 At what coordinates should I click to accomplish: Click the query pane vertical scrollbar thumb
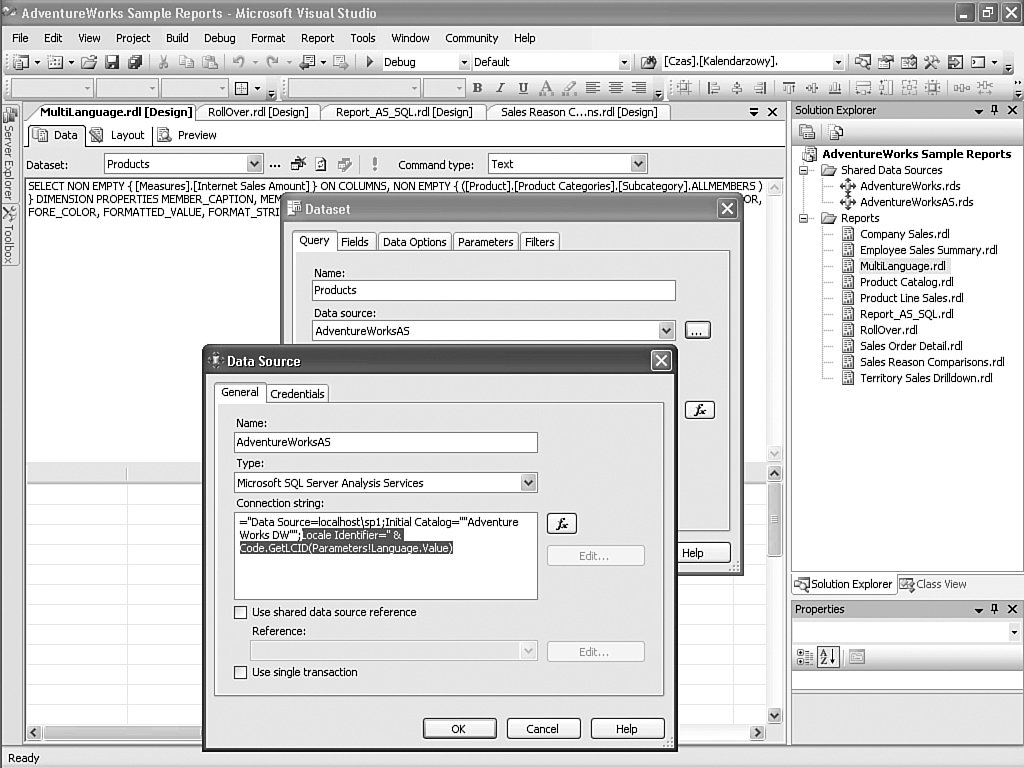tap(775, 519)
